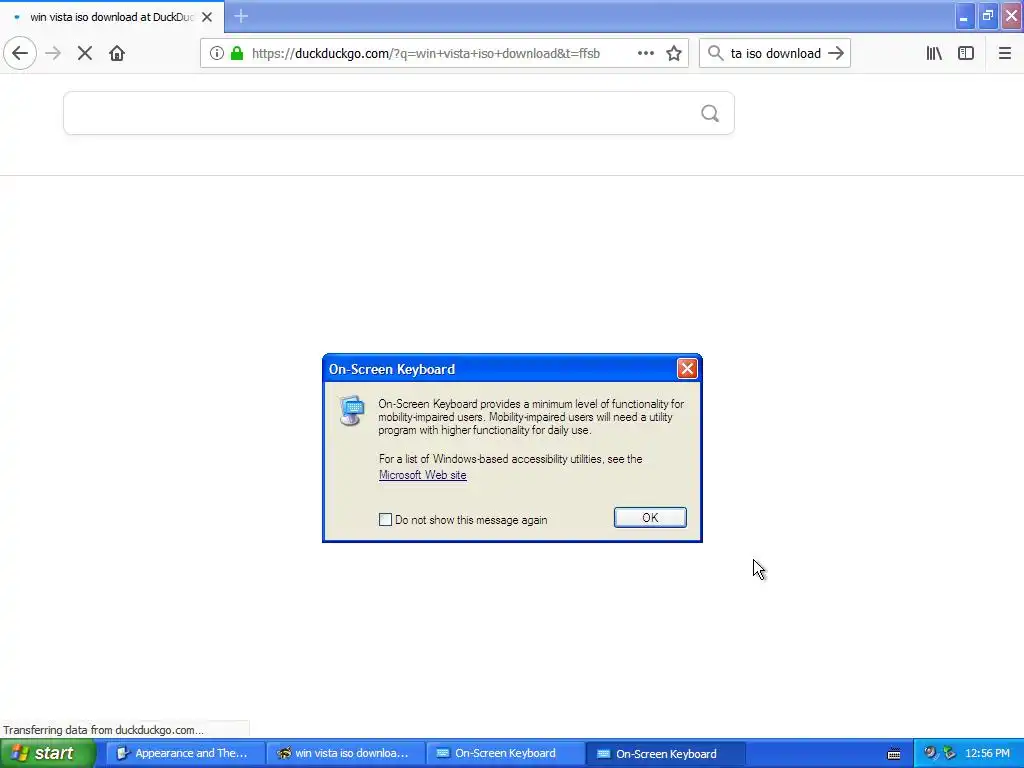The width and height of the screenshot is (1024, 768).
Task: Toggle the sidebar view icon
Action: 966,54
